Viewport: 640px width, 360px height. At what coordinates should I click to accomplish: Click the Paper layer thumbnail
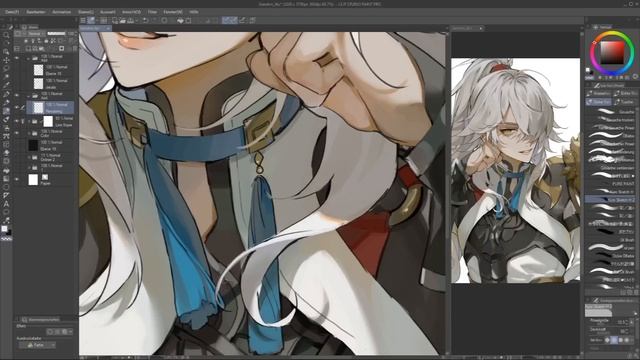(33, 180)
